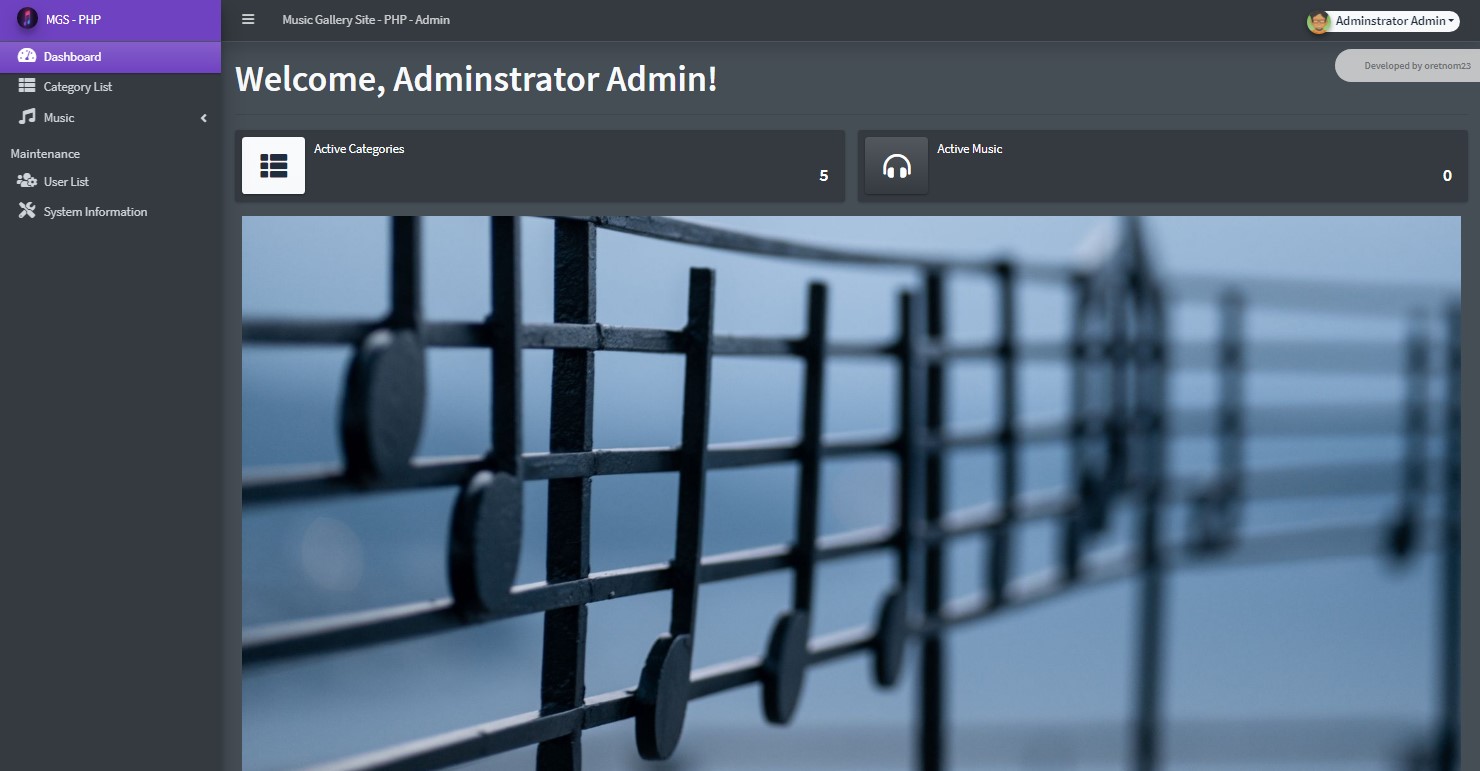Toggle sidebar with the hamburger menu icon
Image resolution: width=1480 pixels, height=771 pixels.
248,19
